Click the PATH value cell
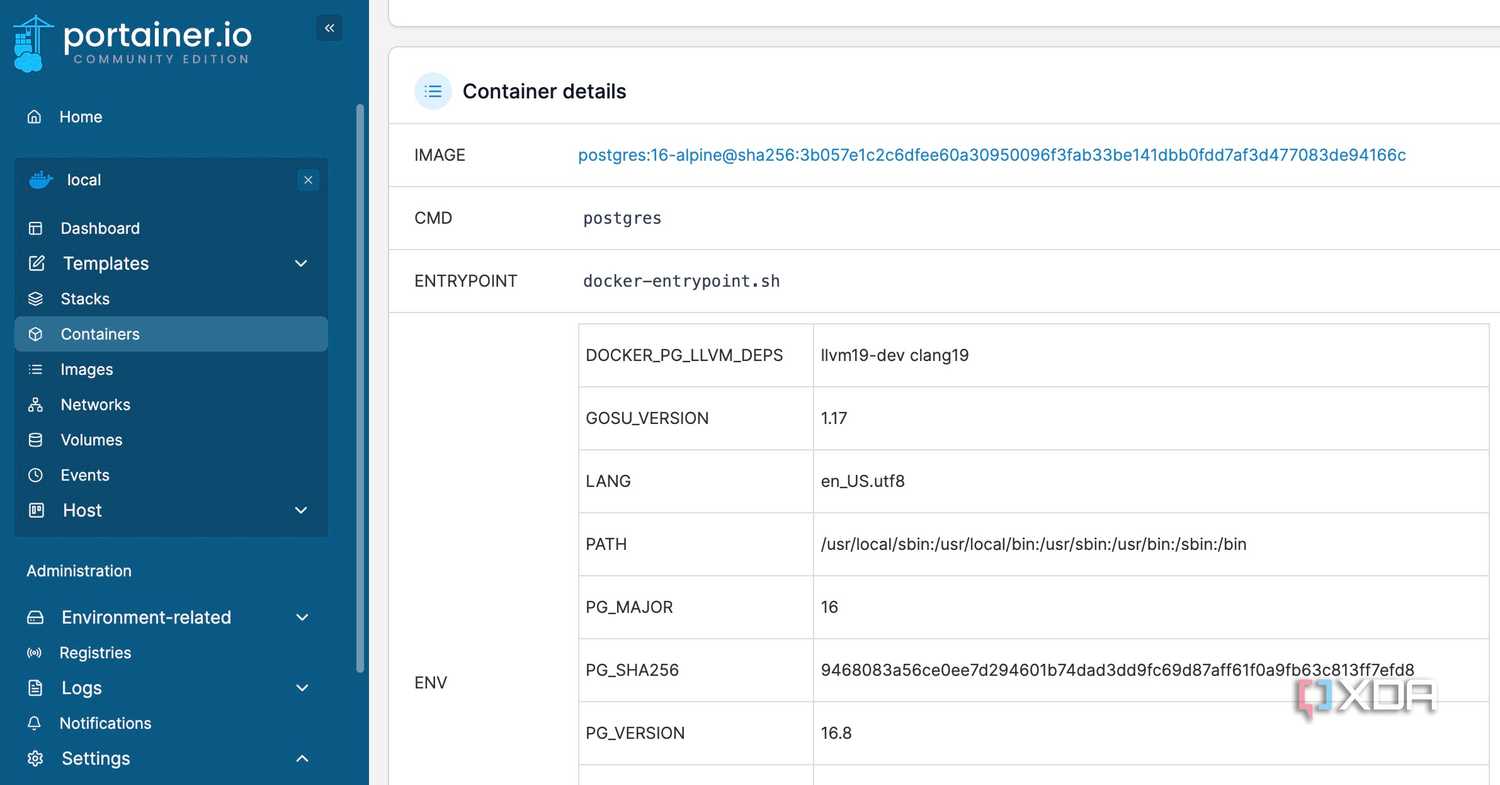 click(x=1151, y=544)
